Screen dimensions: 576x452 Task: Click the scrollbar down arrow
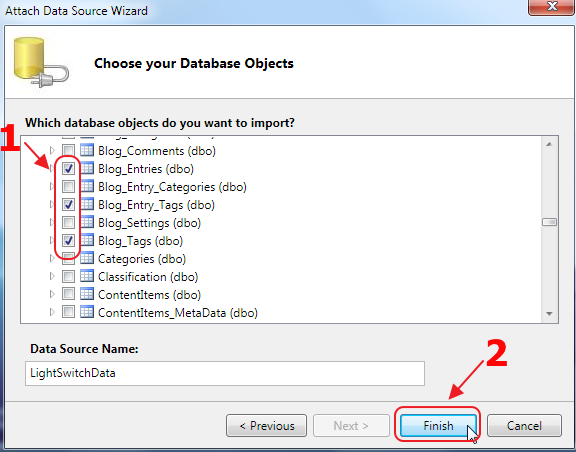click(x=550, y=314)
